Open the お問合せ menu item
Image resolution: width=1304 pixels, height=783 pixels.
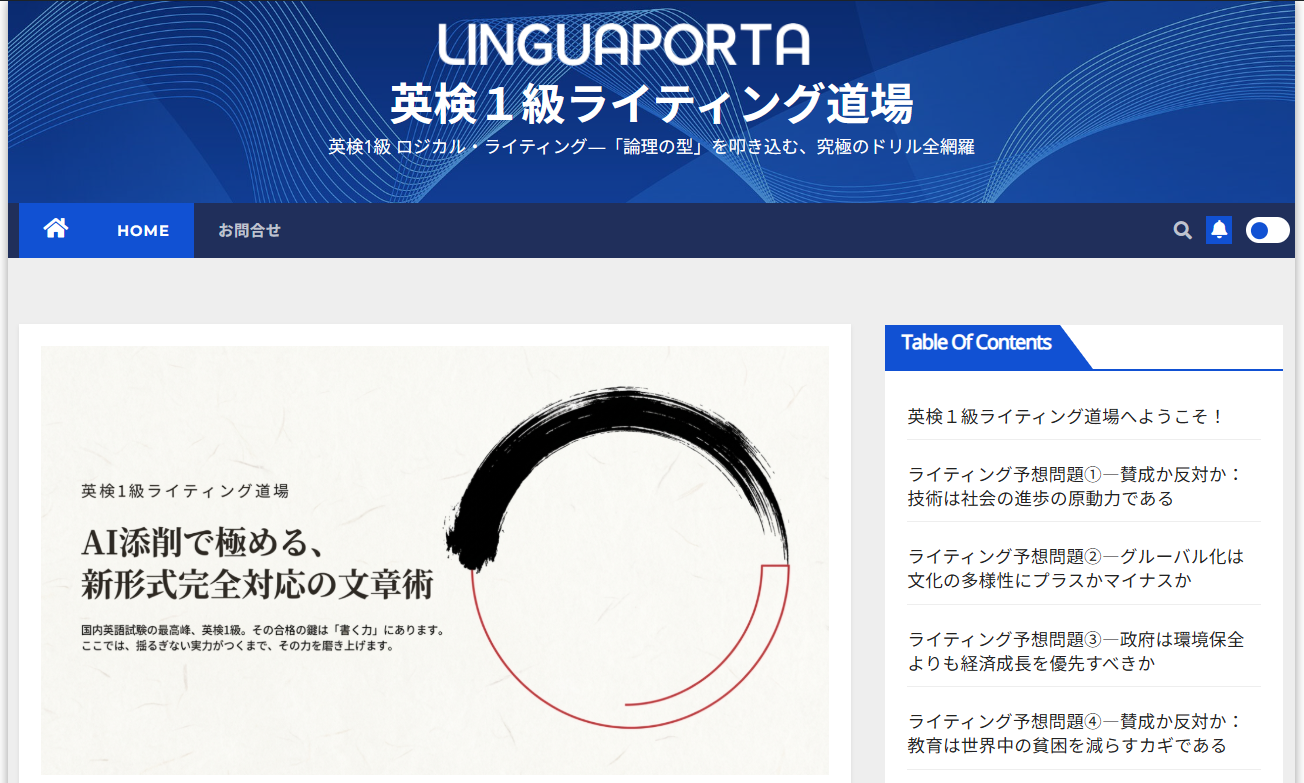tap(249, 231)
